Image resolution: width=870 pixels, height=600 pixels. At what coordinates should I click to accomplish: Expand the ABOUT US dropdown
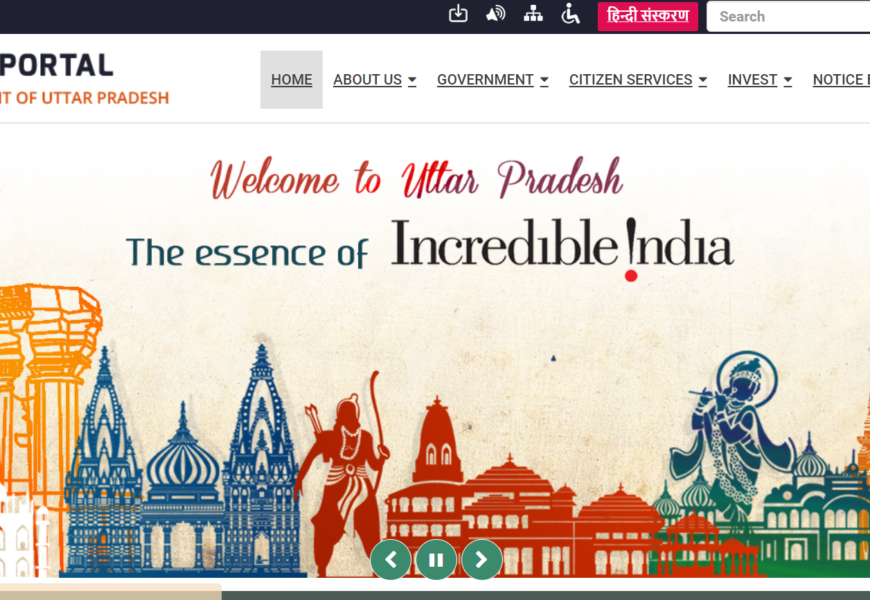[x=375, y=80]
